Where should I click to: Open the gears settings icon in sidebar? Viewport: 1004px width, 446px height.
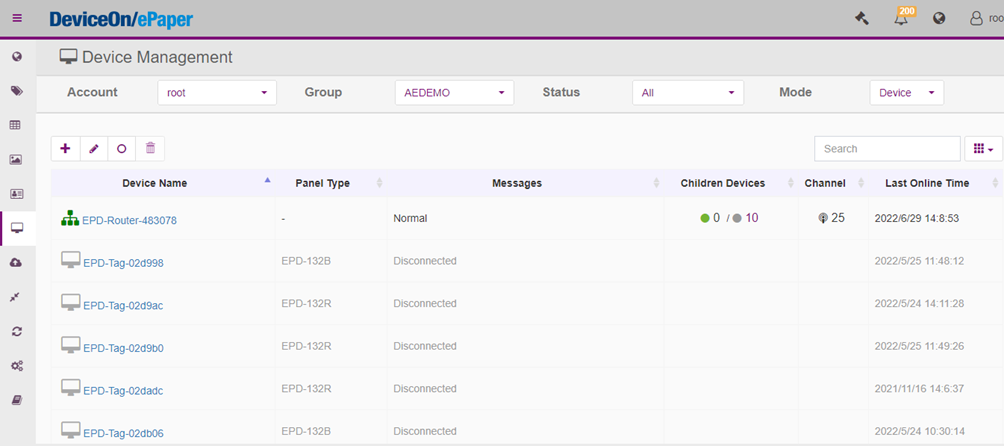point(17,366)
